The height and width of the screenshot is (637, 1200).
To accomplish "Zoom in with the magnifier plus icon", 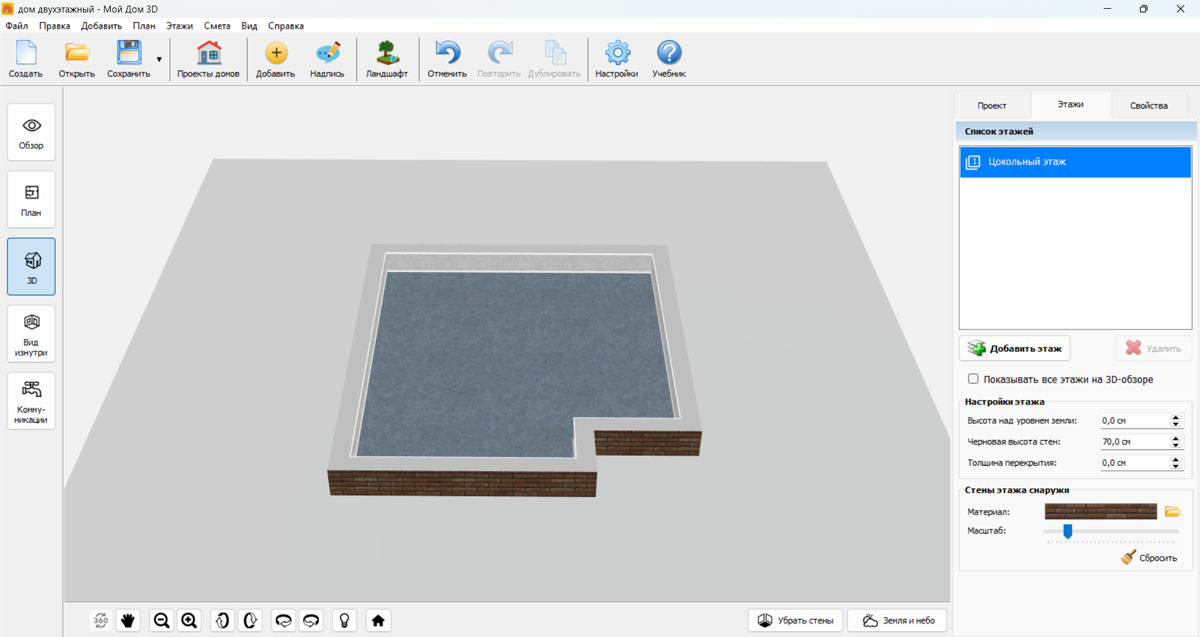I will point(189,620).
